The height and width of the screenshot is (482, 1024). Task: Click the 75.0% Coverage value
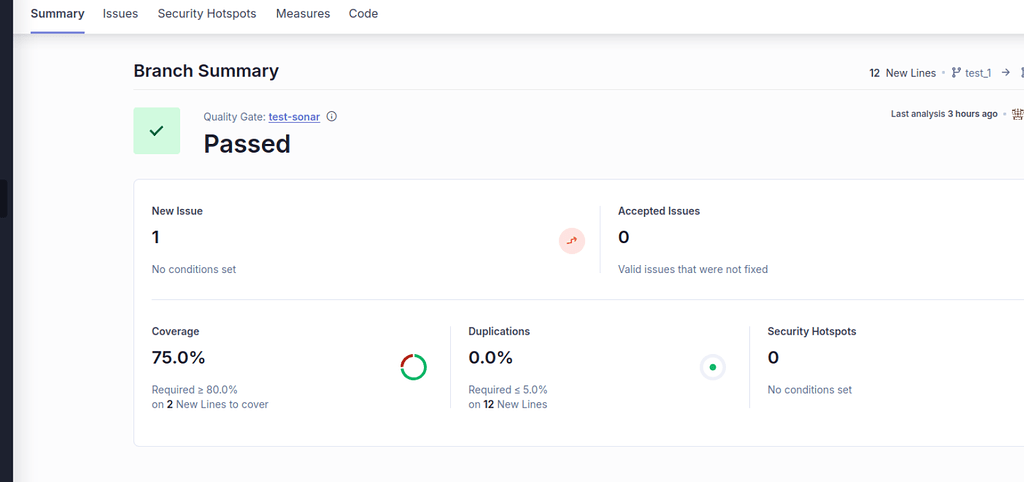click(178, 357)
